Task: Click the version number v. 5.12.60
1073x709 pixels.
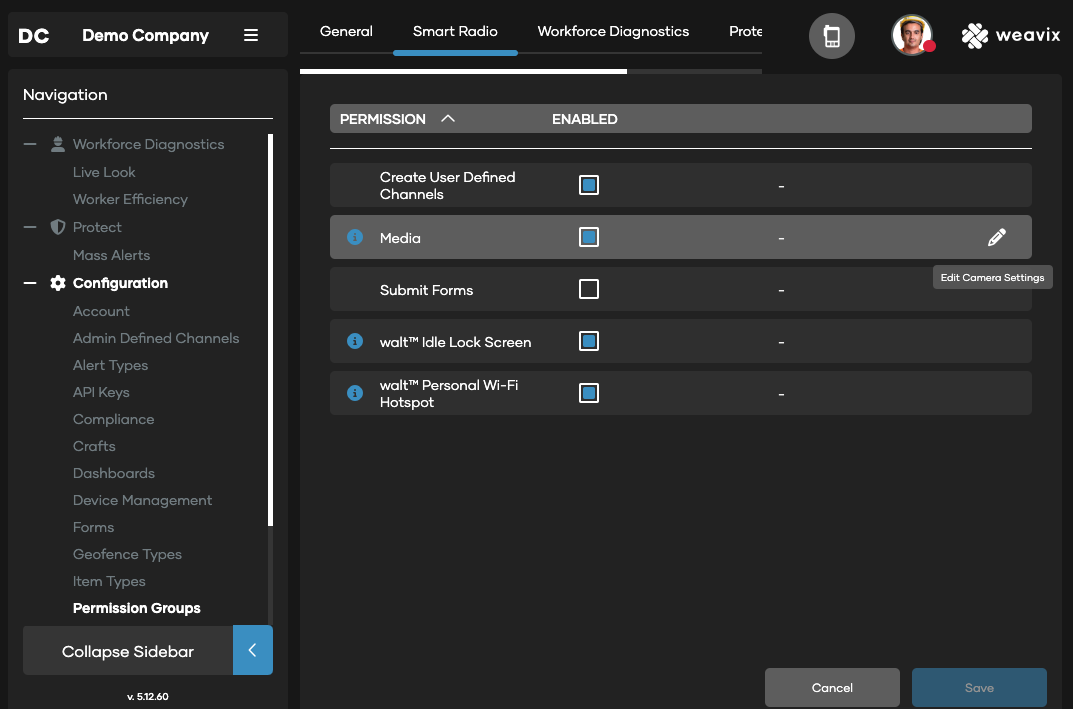Action: pyautogui.click(x=148, y=697)
